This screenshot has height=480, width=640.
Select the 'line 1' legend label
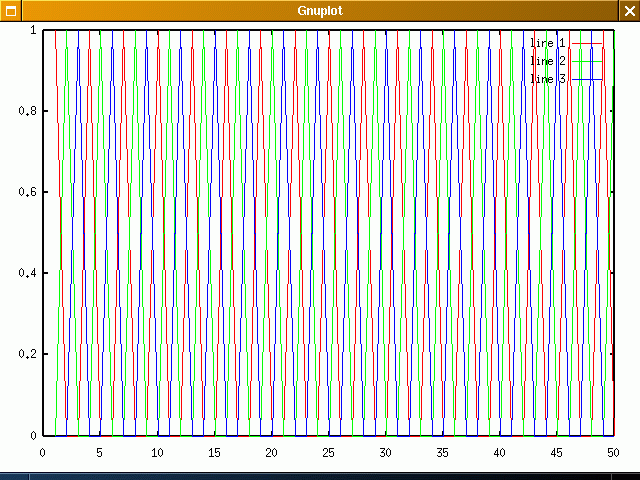tap(547, 43)
